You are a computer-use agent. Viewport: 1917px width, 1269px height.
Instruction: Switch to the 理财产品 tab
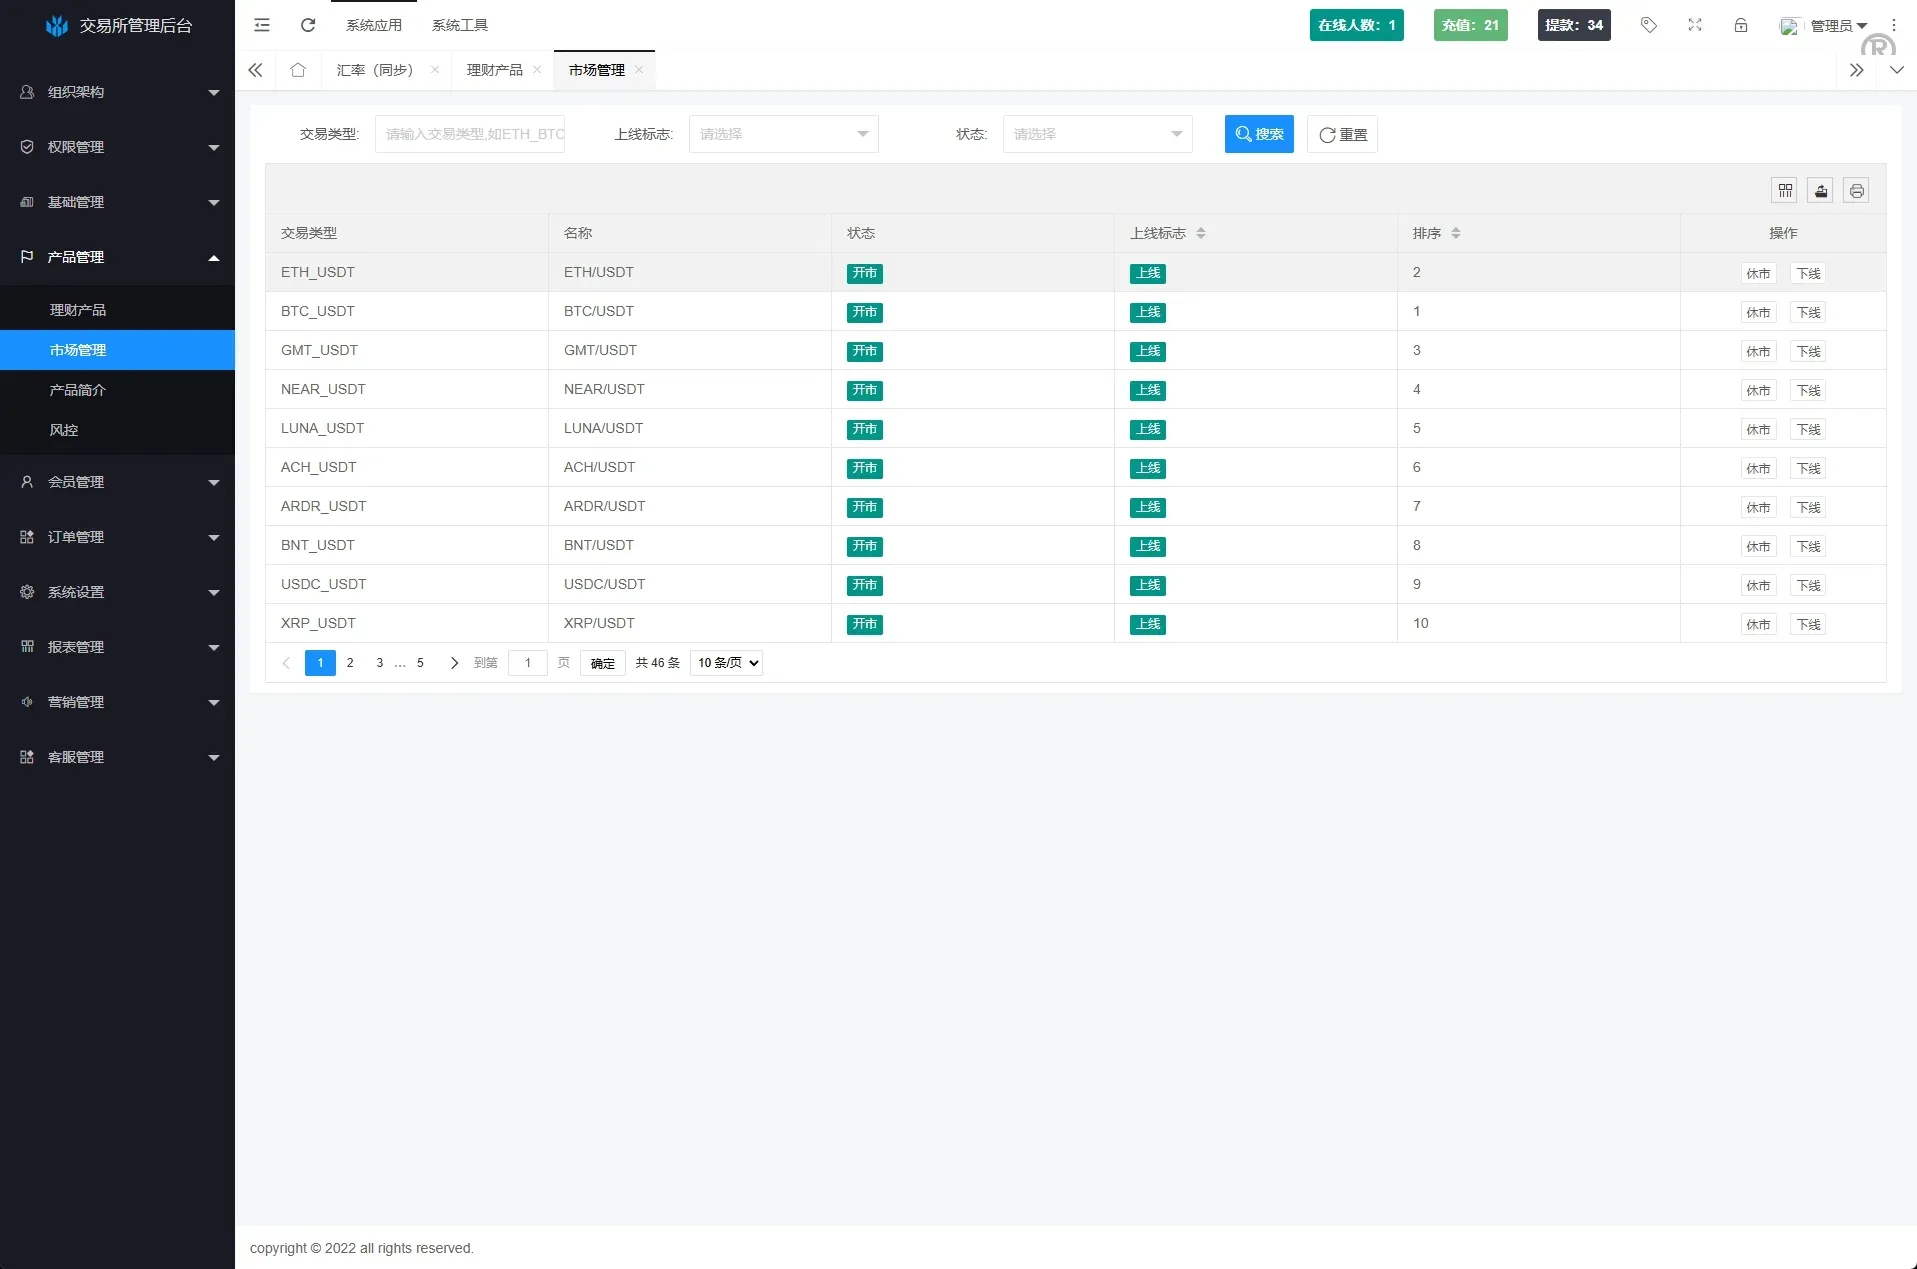494,70
